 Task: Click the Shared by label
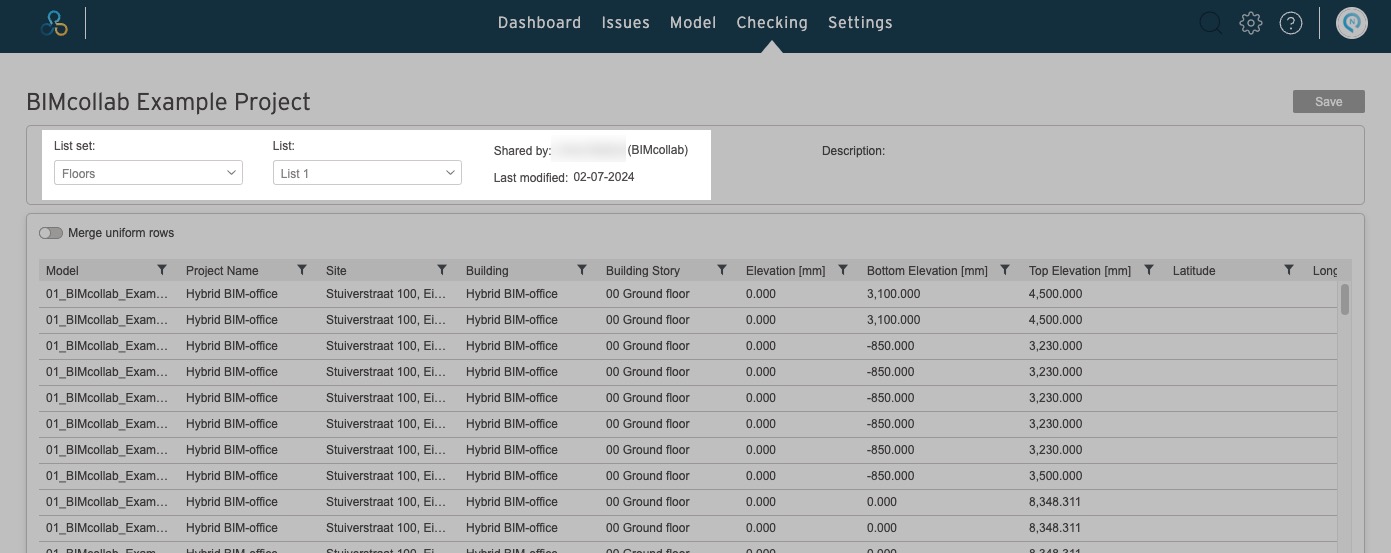pyautogui.click(x=522, y=151)
